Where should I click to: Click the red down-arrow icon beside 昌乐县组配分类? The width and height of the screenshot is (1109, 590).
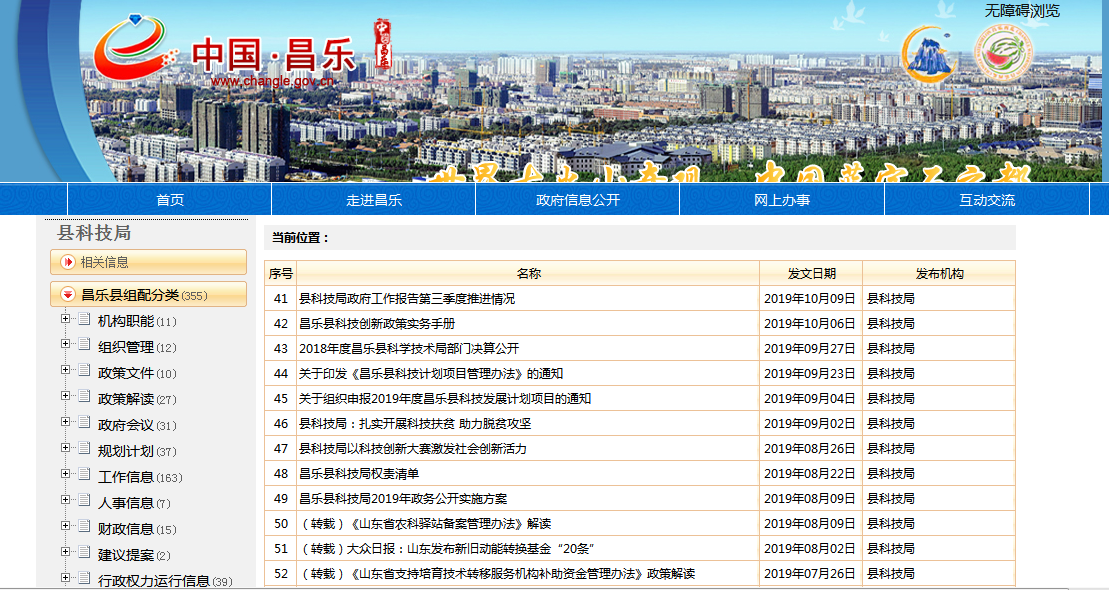click(68, 295)
